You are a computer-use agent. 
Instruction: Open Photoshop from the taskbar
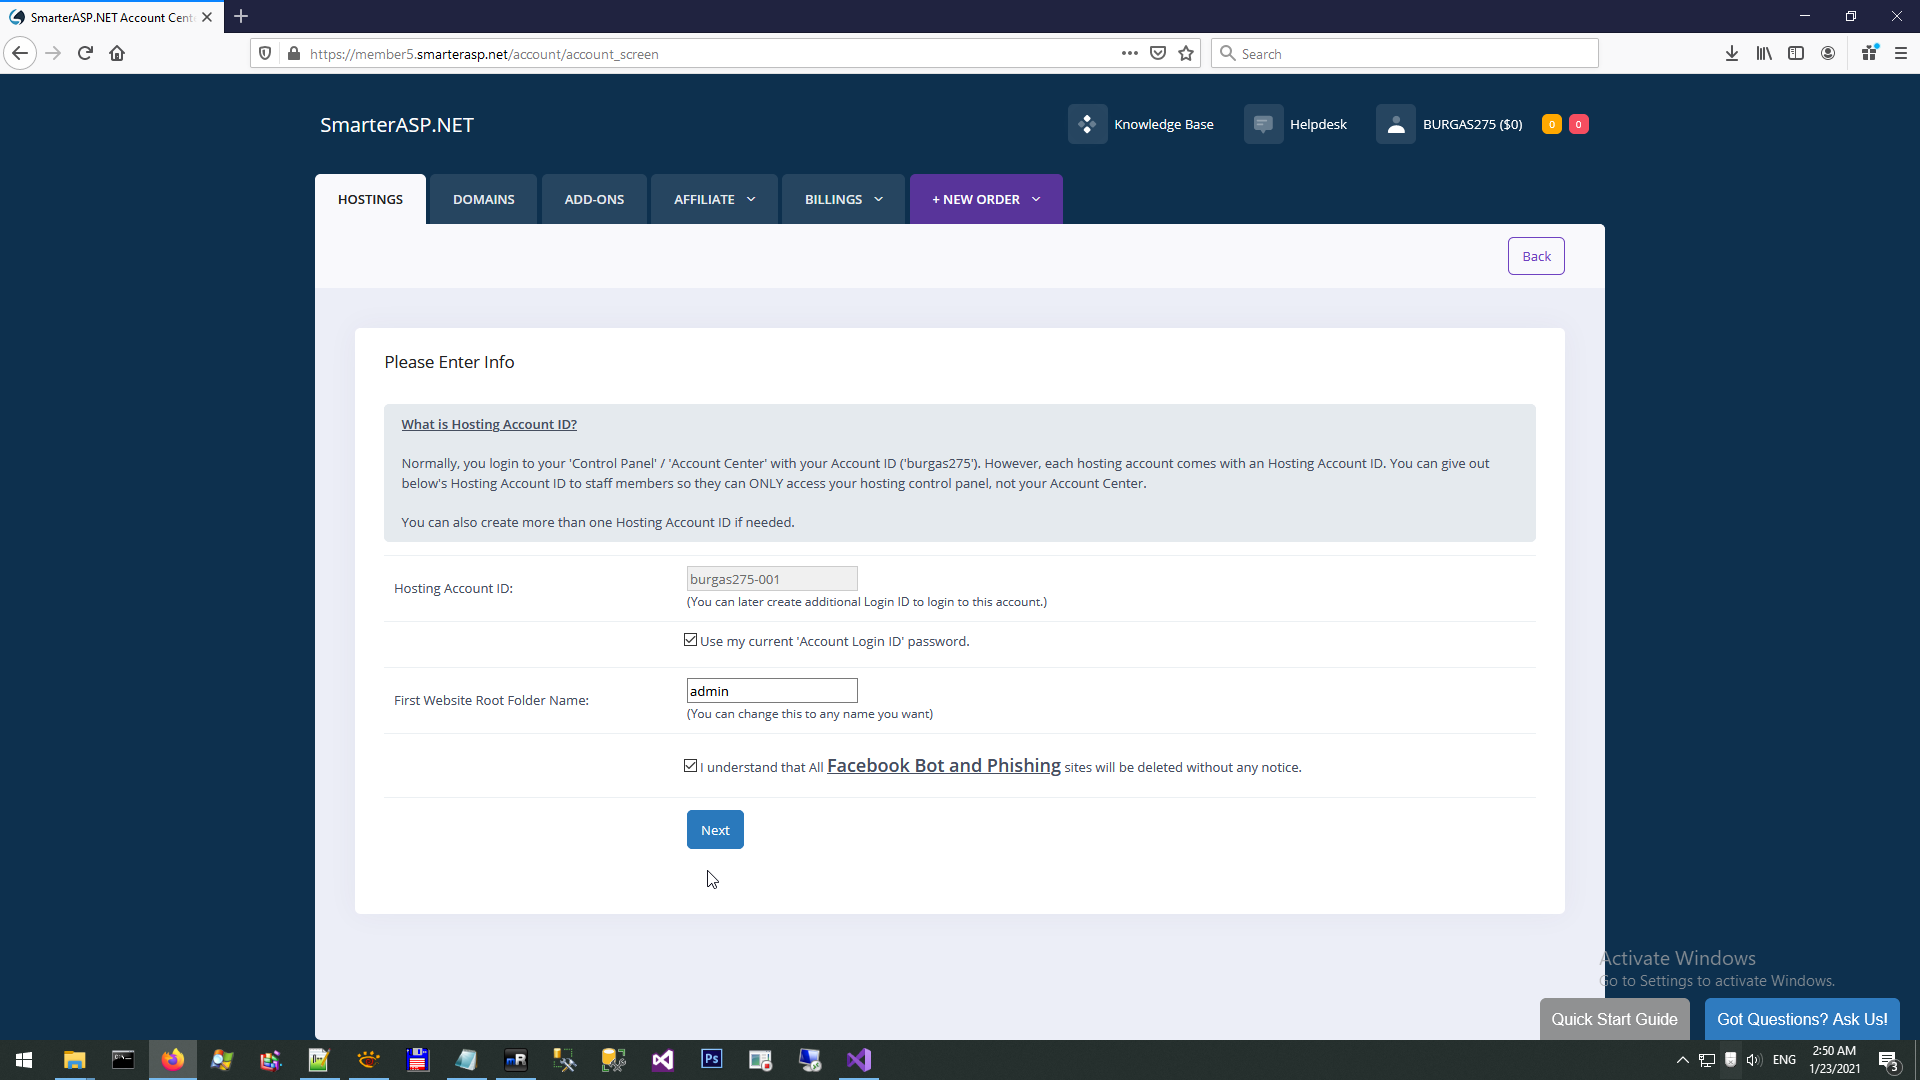(711, 1059)
